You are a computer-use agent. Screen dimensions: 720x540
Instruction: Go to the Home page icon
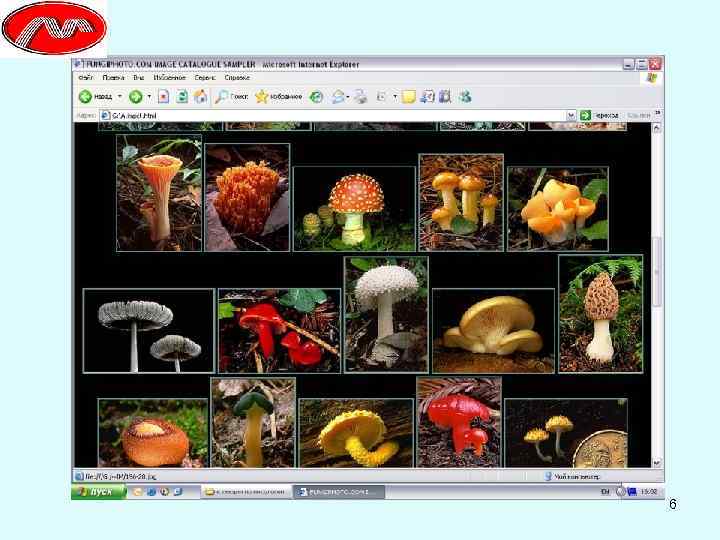[x=200, y=97]
